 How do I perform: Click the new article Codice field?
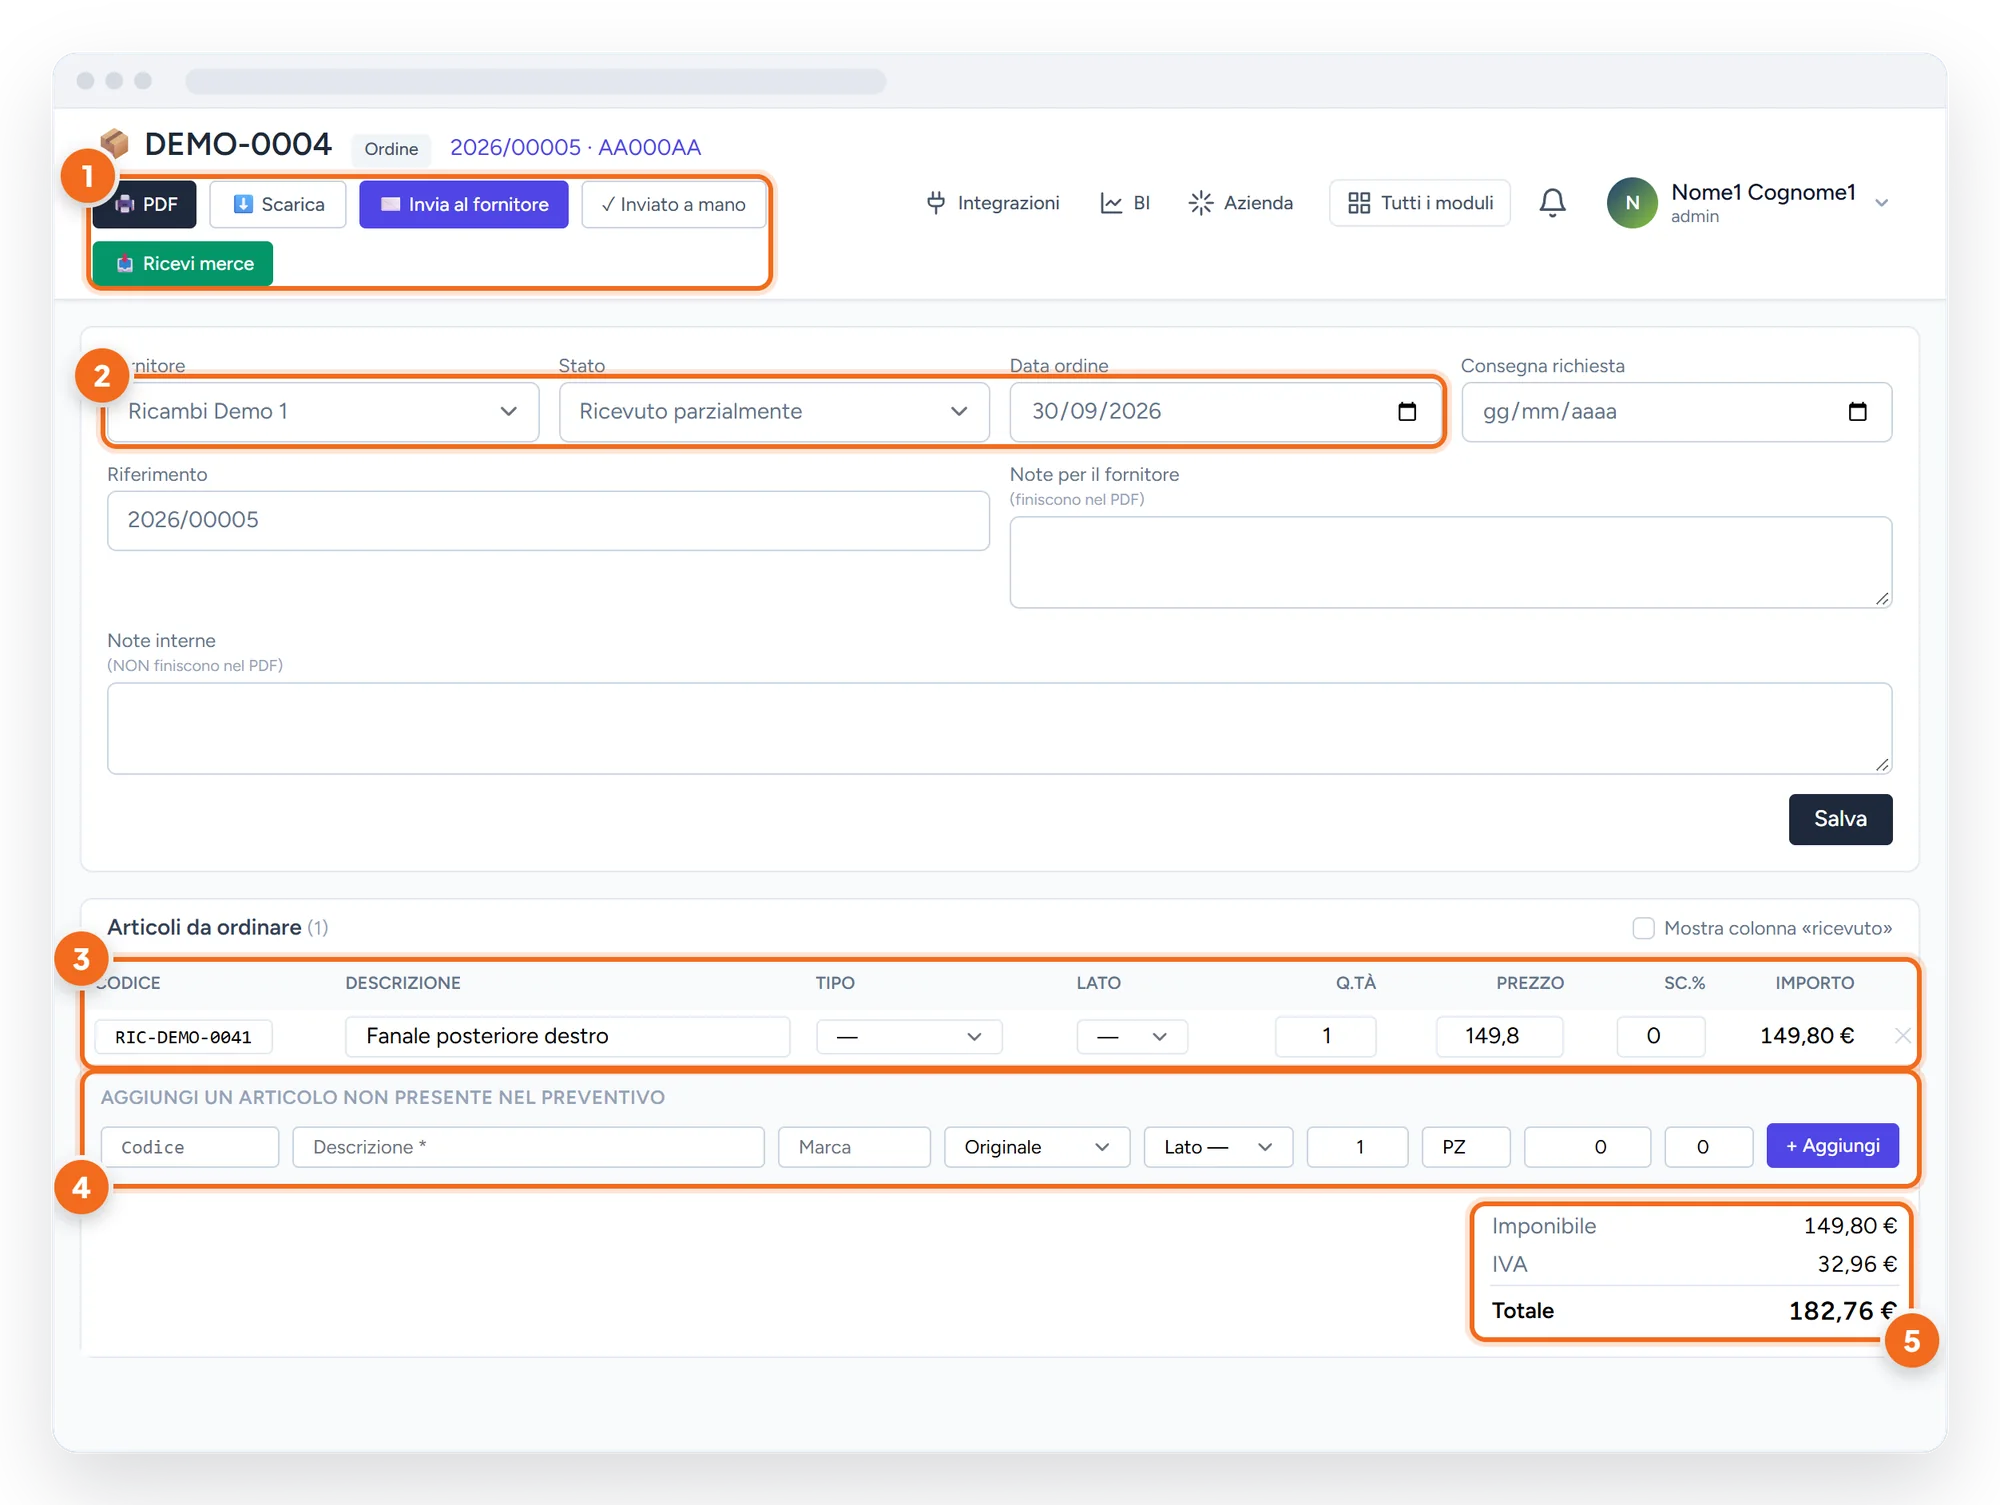[190, 1147]
